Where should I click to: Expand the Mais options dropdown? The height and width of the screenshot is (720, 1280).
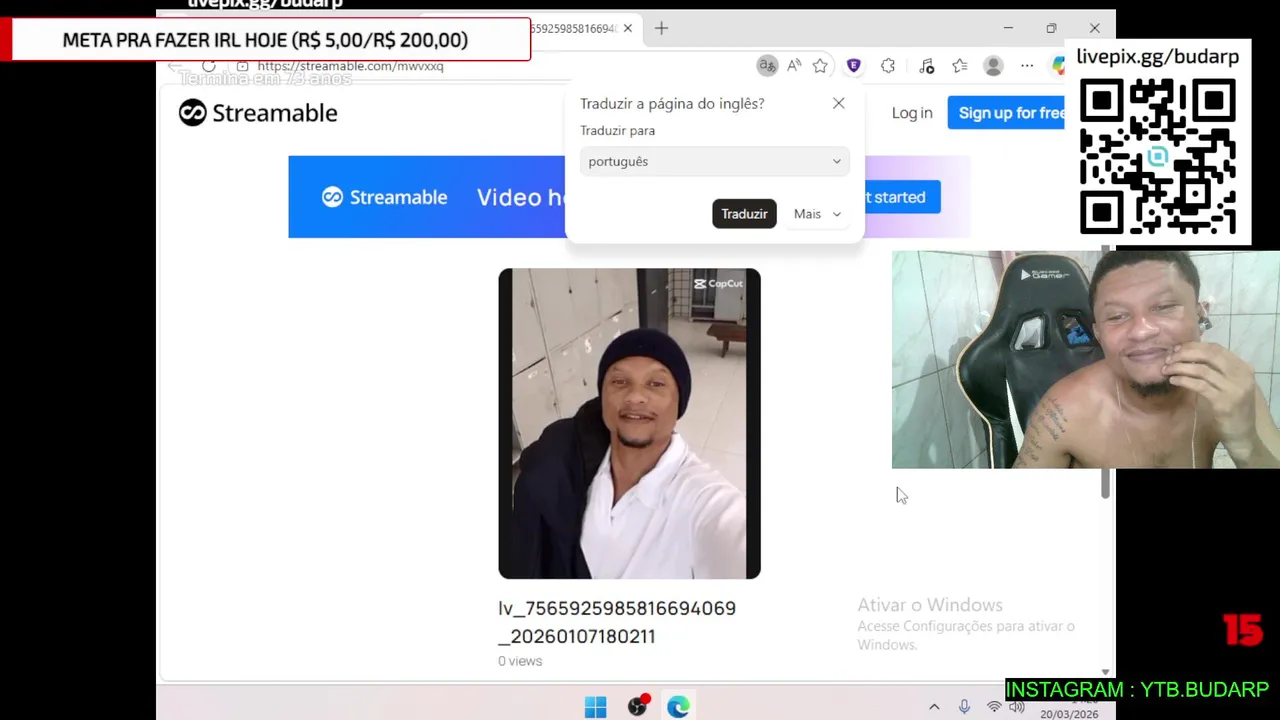pyautogui.click(x=817, y=214)
